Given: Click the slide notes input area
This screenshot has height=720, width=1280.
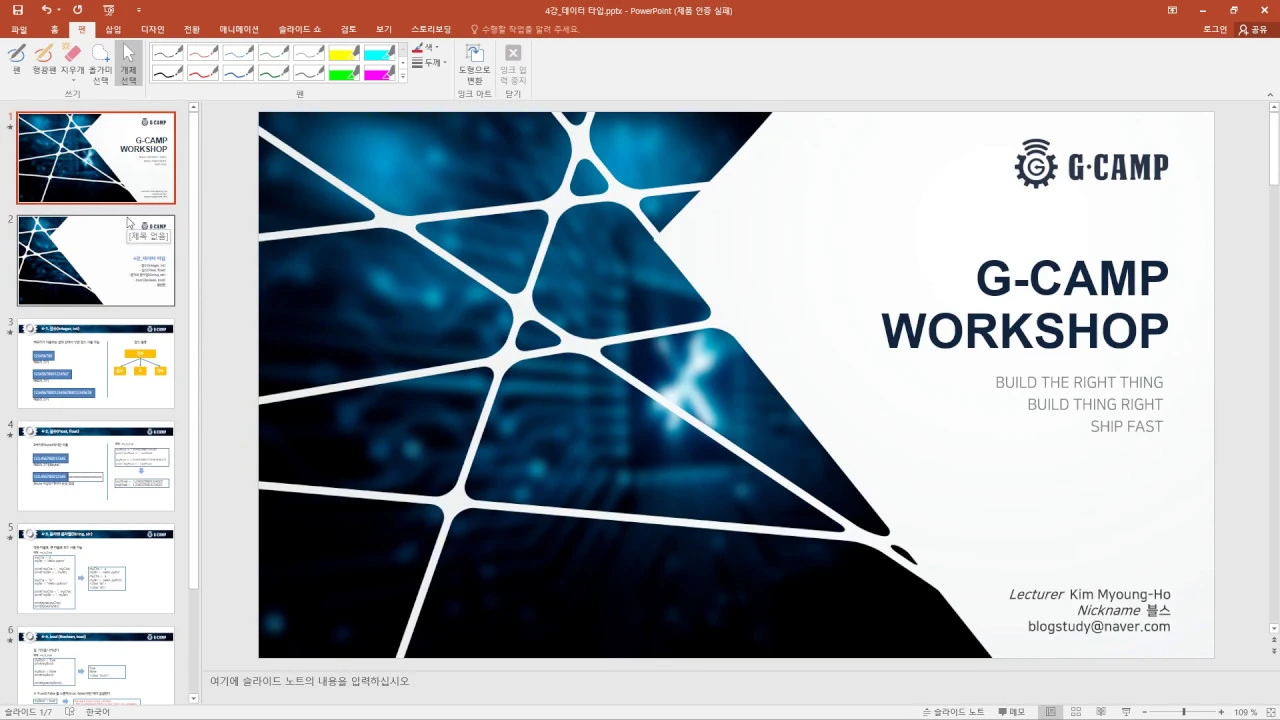Looking at the screenshot, I should coord(735,682).
